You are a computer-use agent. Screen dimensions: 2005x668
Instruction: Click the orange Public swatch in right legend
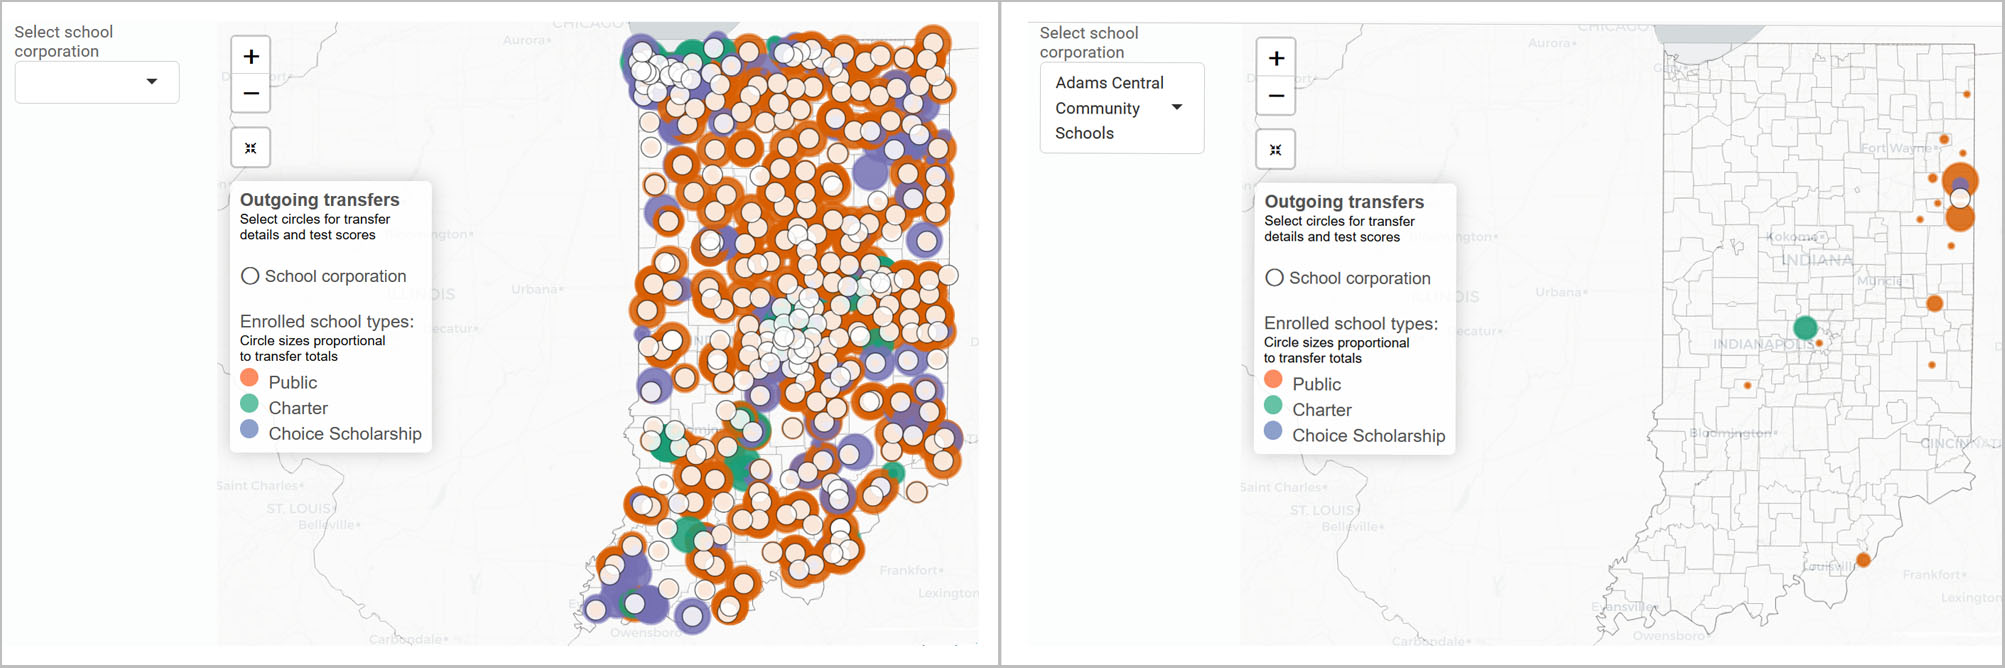tap(1273, 380)
